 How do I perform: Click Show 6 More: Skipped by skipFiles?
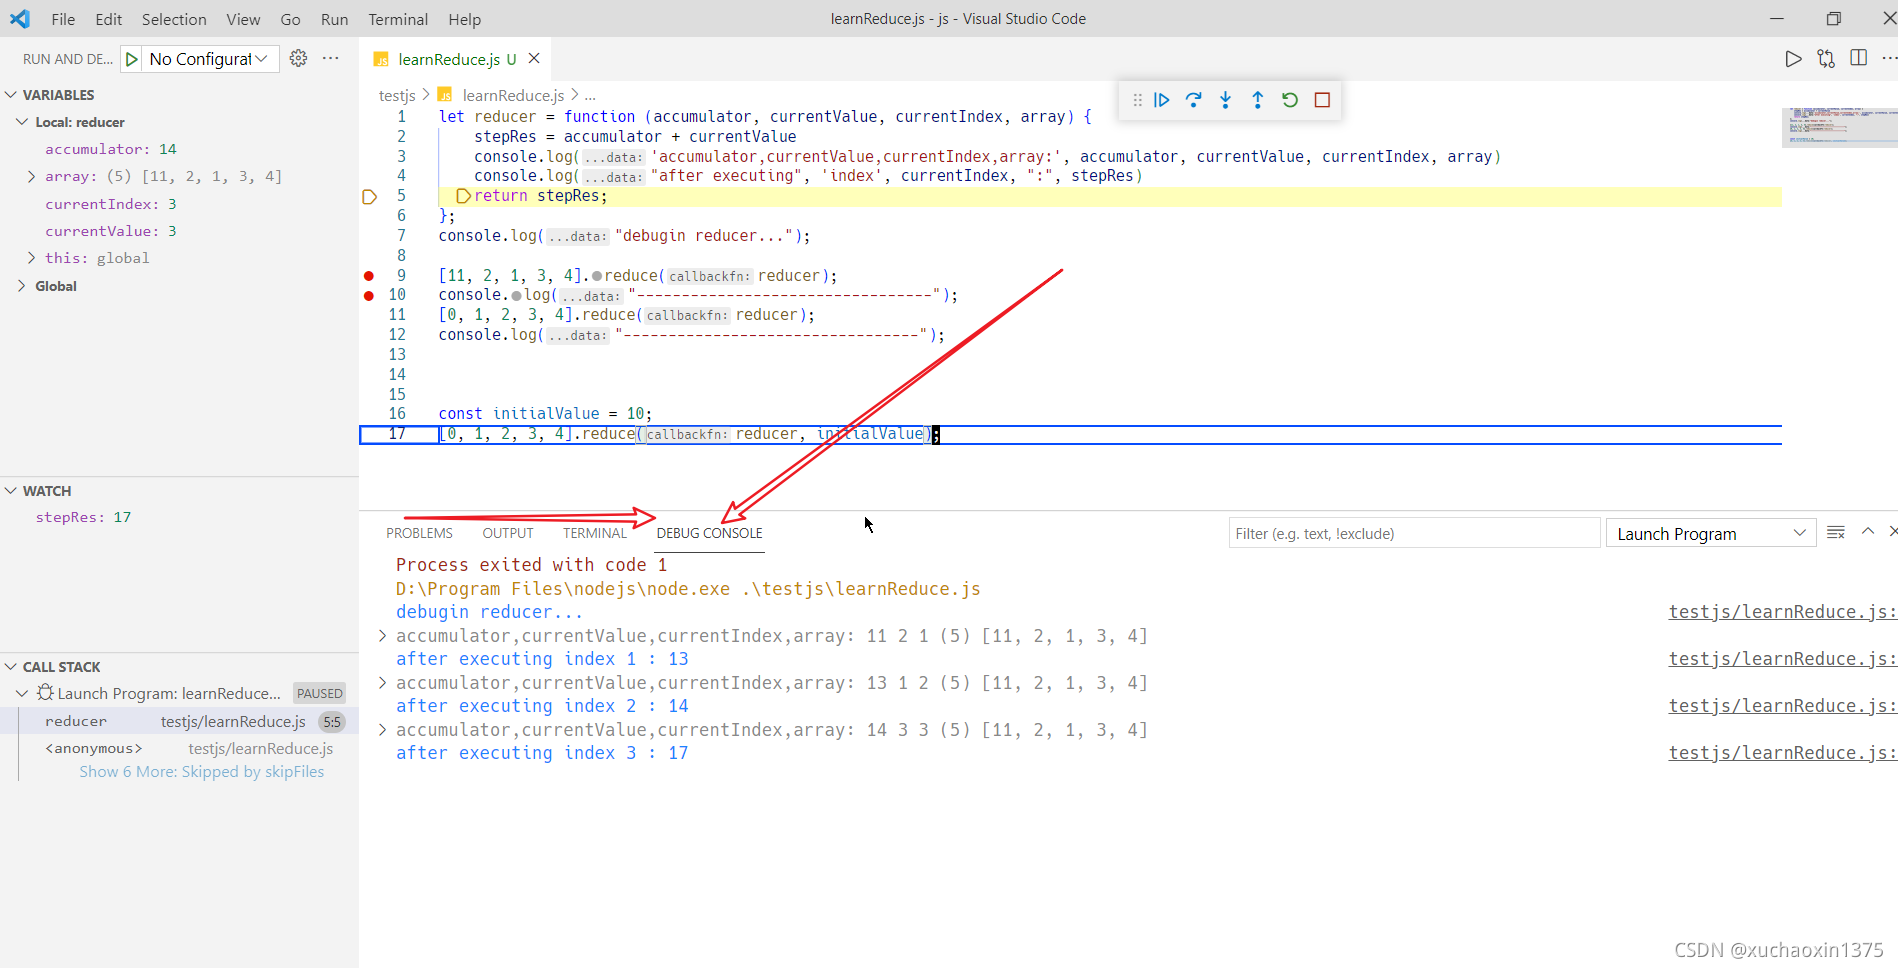[202, 771]
